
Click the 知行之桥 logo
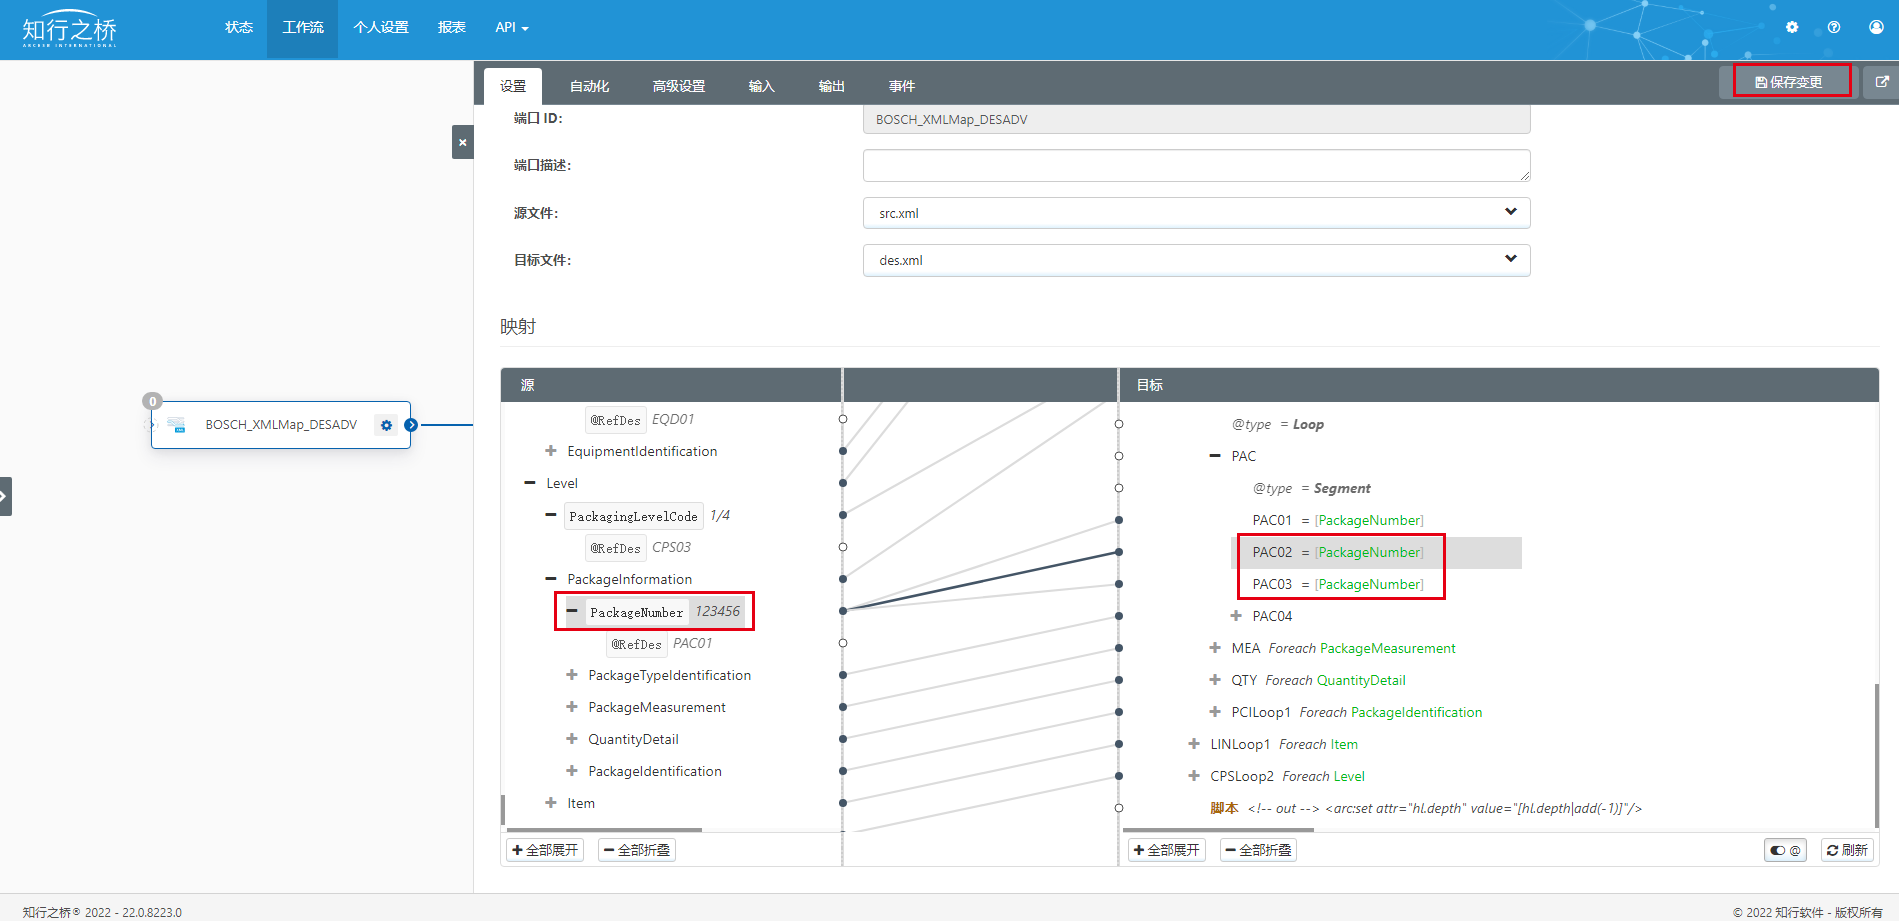pyautogui.click(x=69, y=30)
